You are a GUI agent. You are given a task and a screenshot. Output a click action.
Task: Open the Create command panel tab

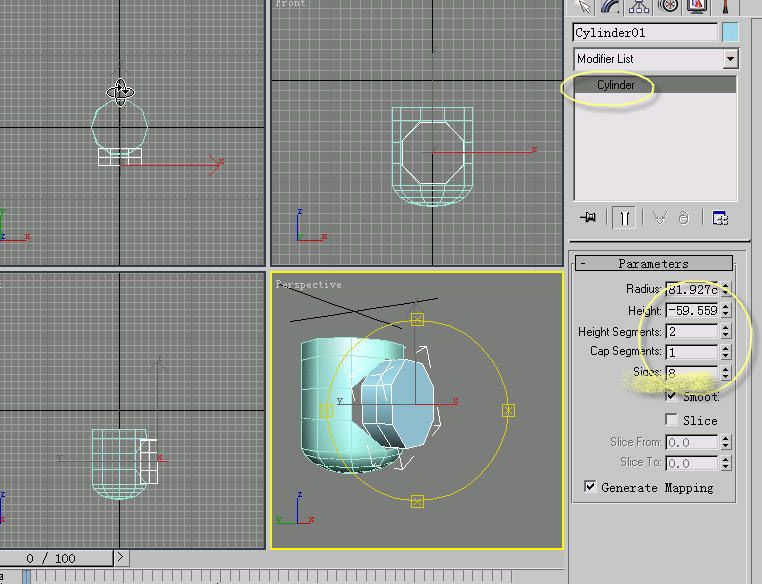click(x=583, y=6)
